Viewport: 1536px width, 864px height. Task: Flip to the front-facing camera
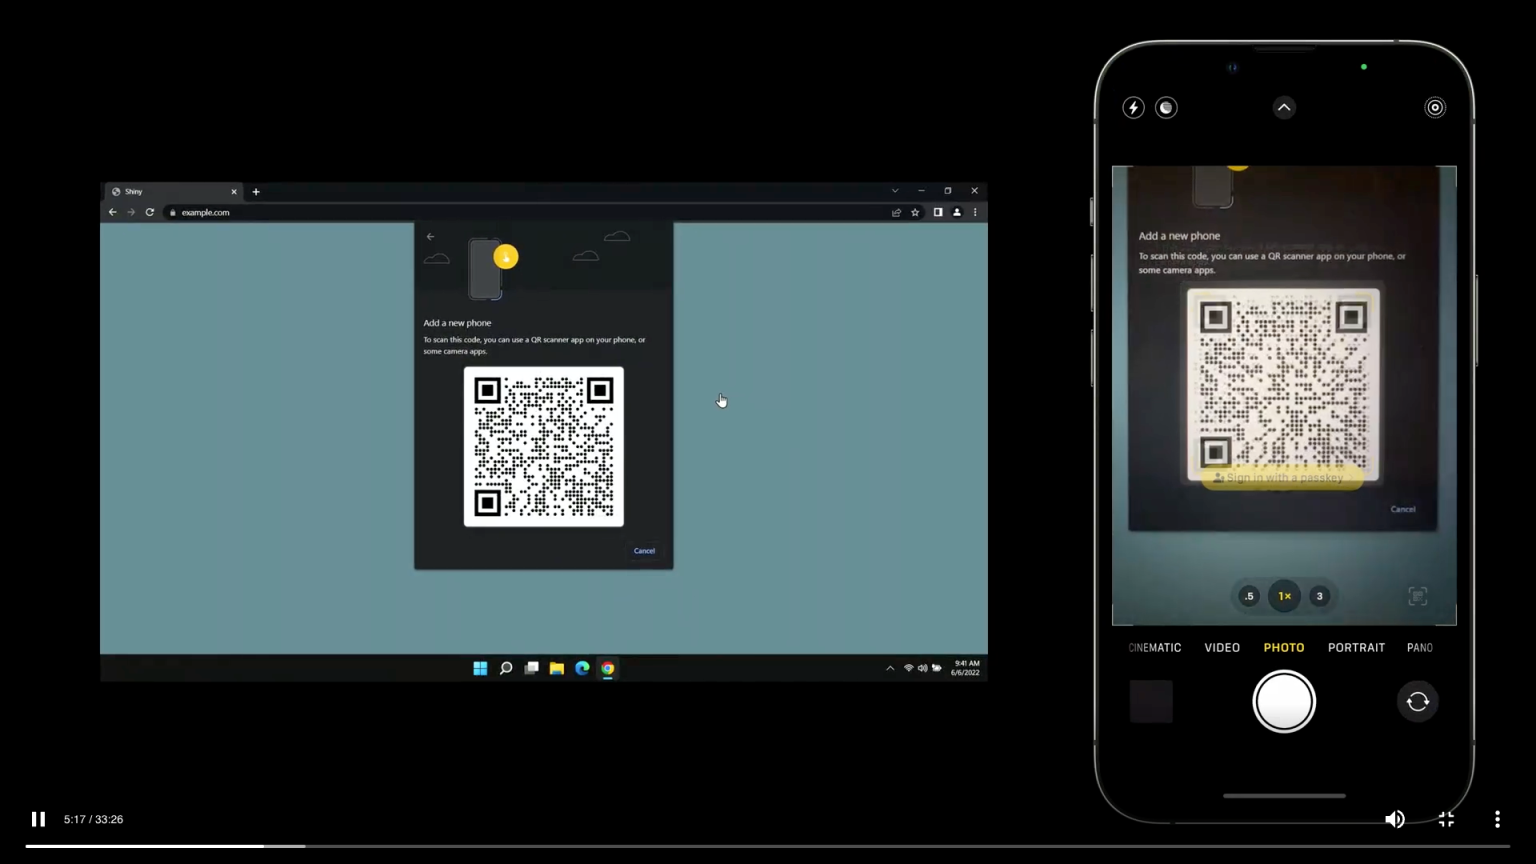tap(1417, 701)
